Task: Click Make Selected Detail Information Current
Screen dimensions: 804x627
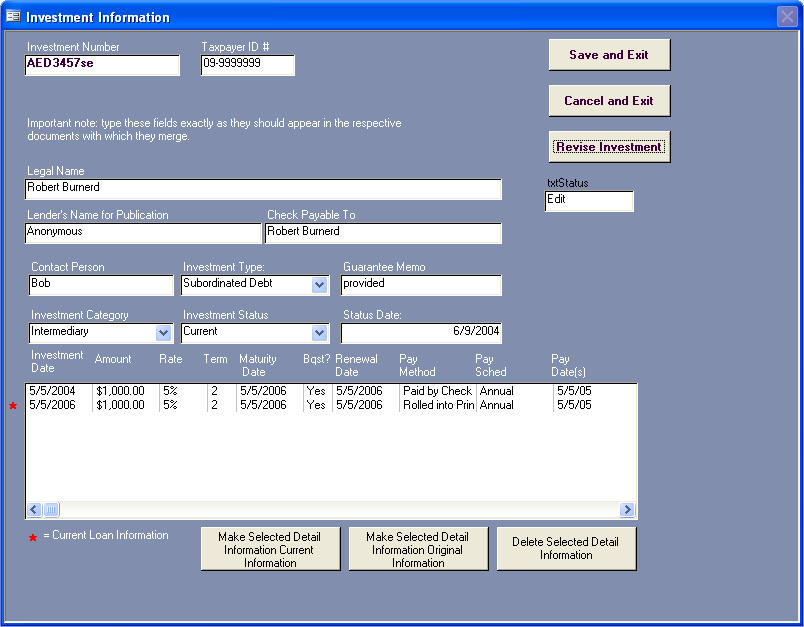Action: (x=270, y=549)
